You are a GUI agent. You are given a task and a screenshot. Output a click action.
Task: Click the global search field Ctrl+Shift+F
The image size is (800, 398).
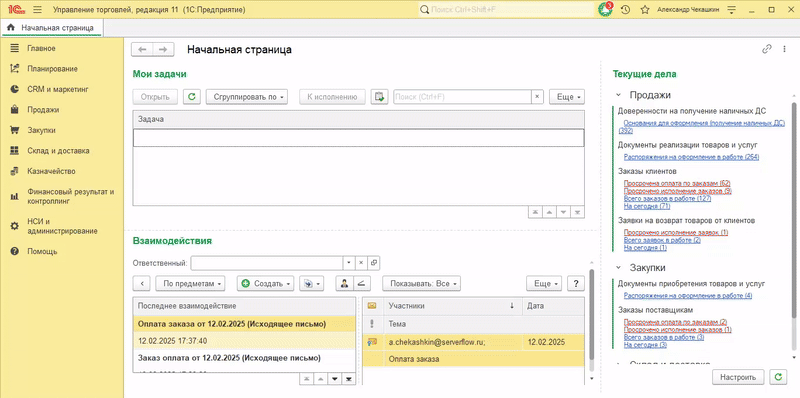507,10
